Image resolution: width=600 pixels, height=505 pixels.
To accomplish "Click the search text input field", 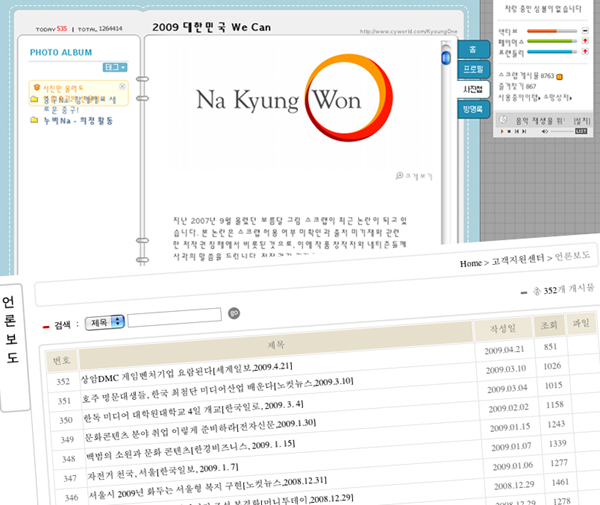I will 175,317.
